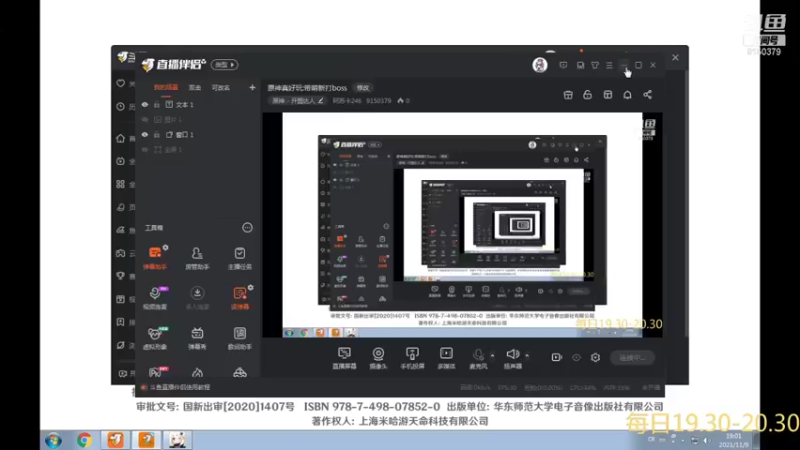Open the 房管助手 tool
This screenshot has width=800, height=450.
[197, 257]
